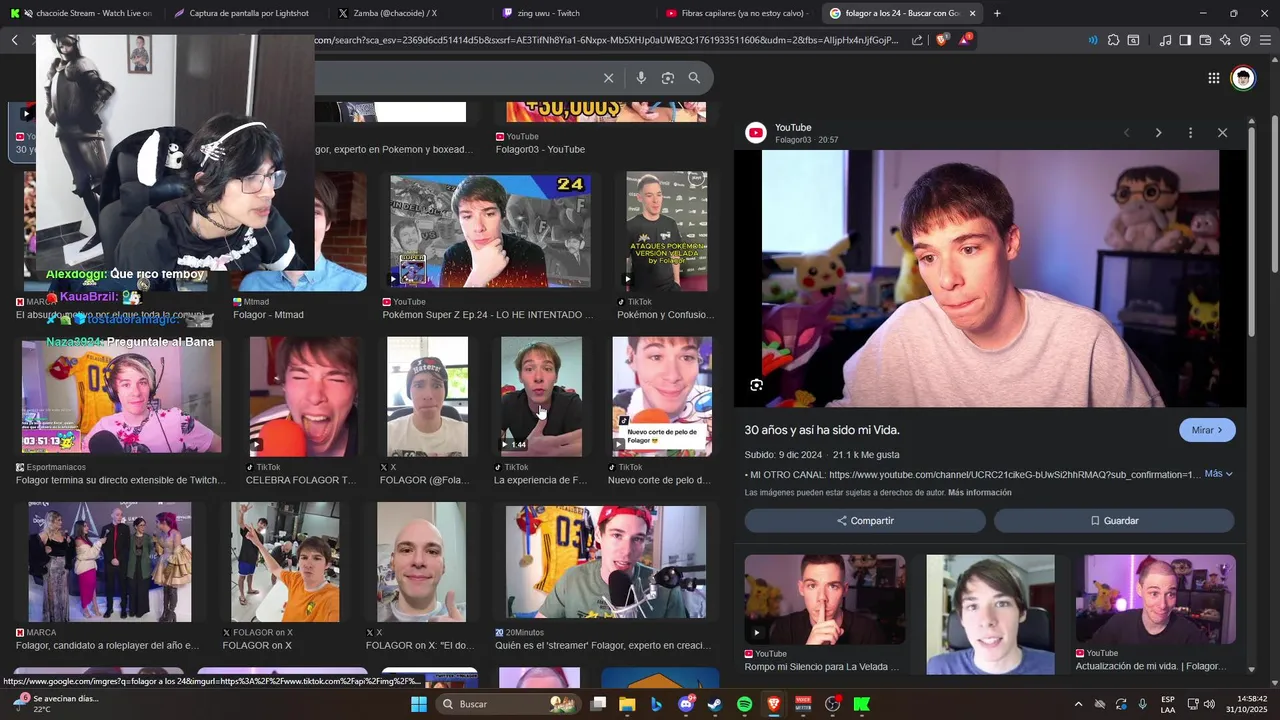The width and height of the screenshot is (1280, 720).
Task: Click the taskbar volume speaker icon
Action: (x=1209, y=704)
